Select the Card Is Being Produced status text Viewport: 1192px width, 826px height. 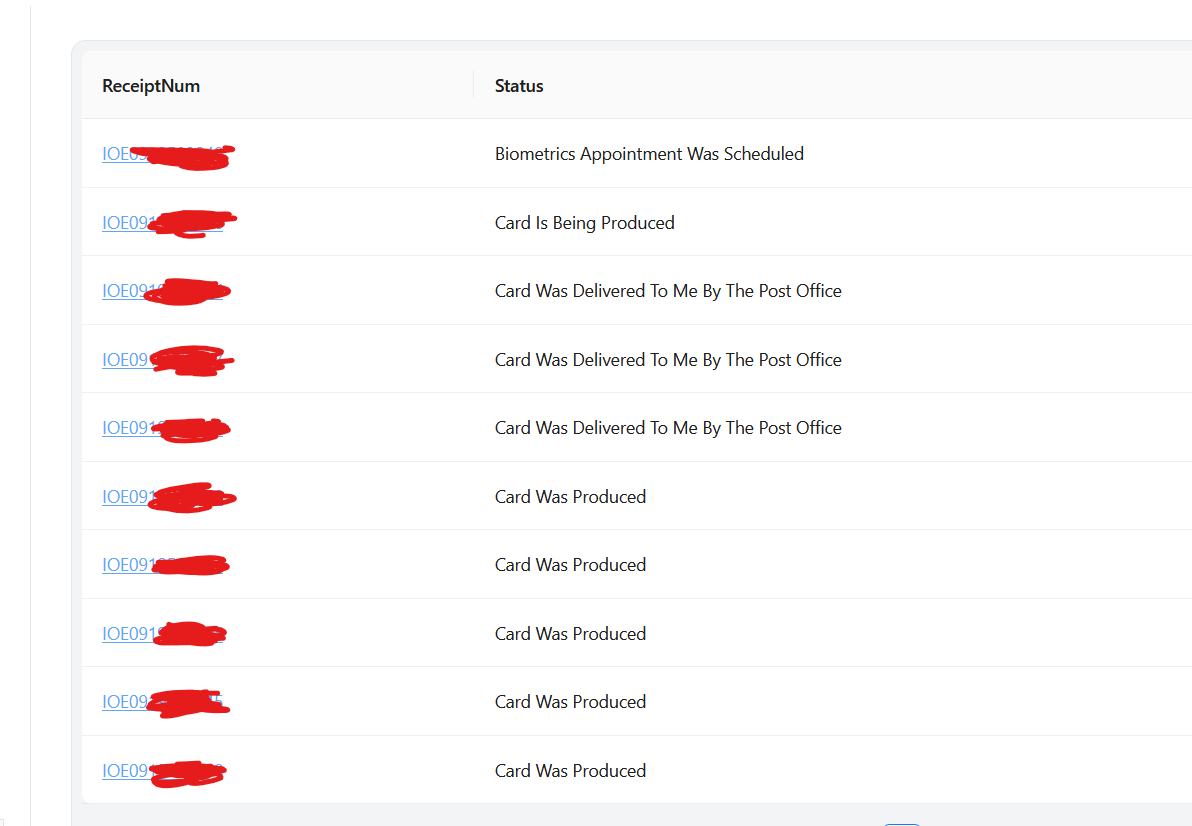585,223
